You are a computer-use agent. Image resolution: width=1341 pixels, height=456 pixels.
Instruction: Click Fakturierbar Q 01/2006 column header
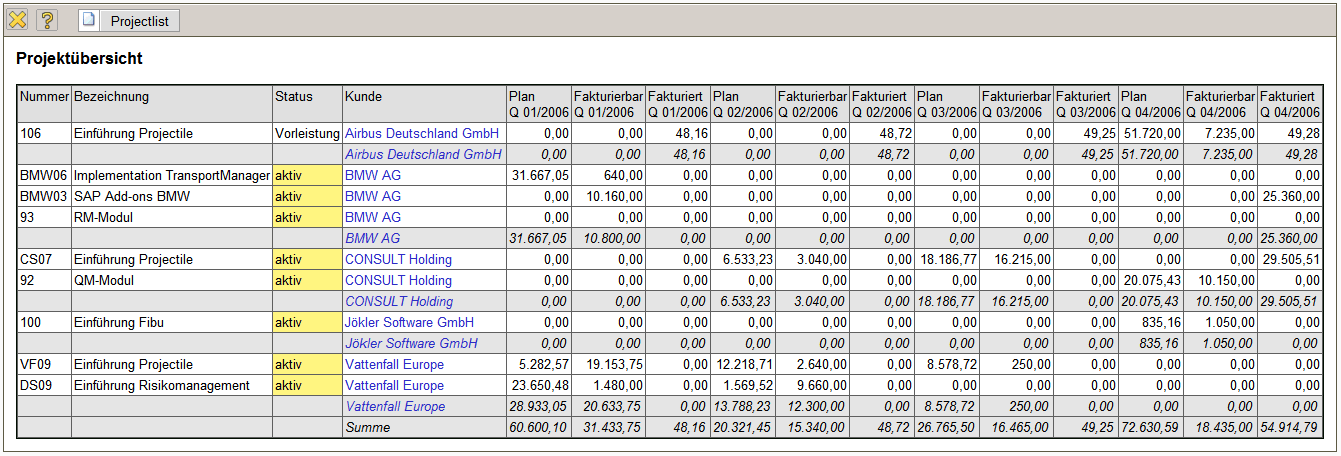[608, 105]
